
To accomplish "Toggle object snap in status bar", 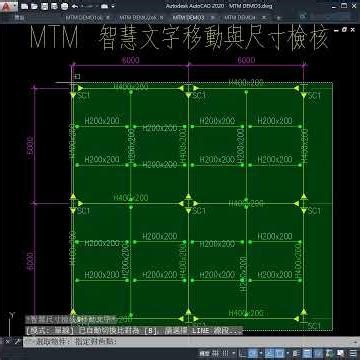I will 279,354.
